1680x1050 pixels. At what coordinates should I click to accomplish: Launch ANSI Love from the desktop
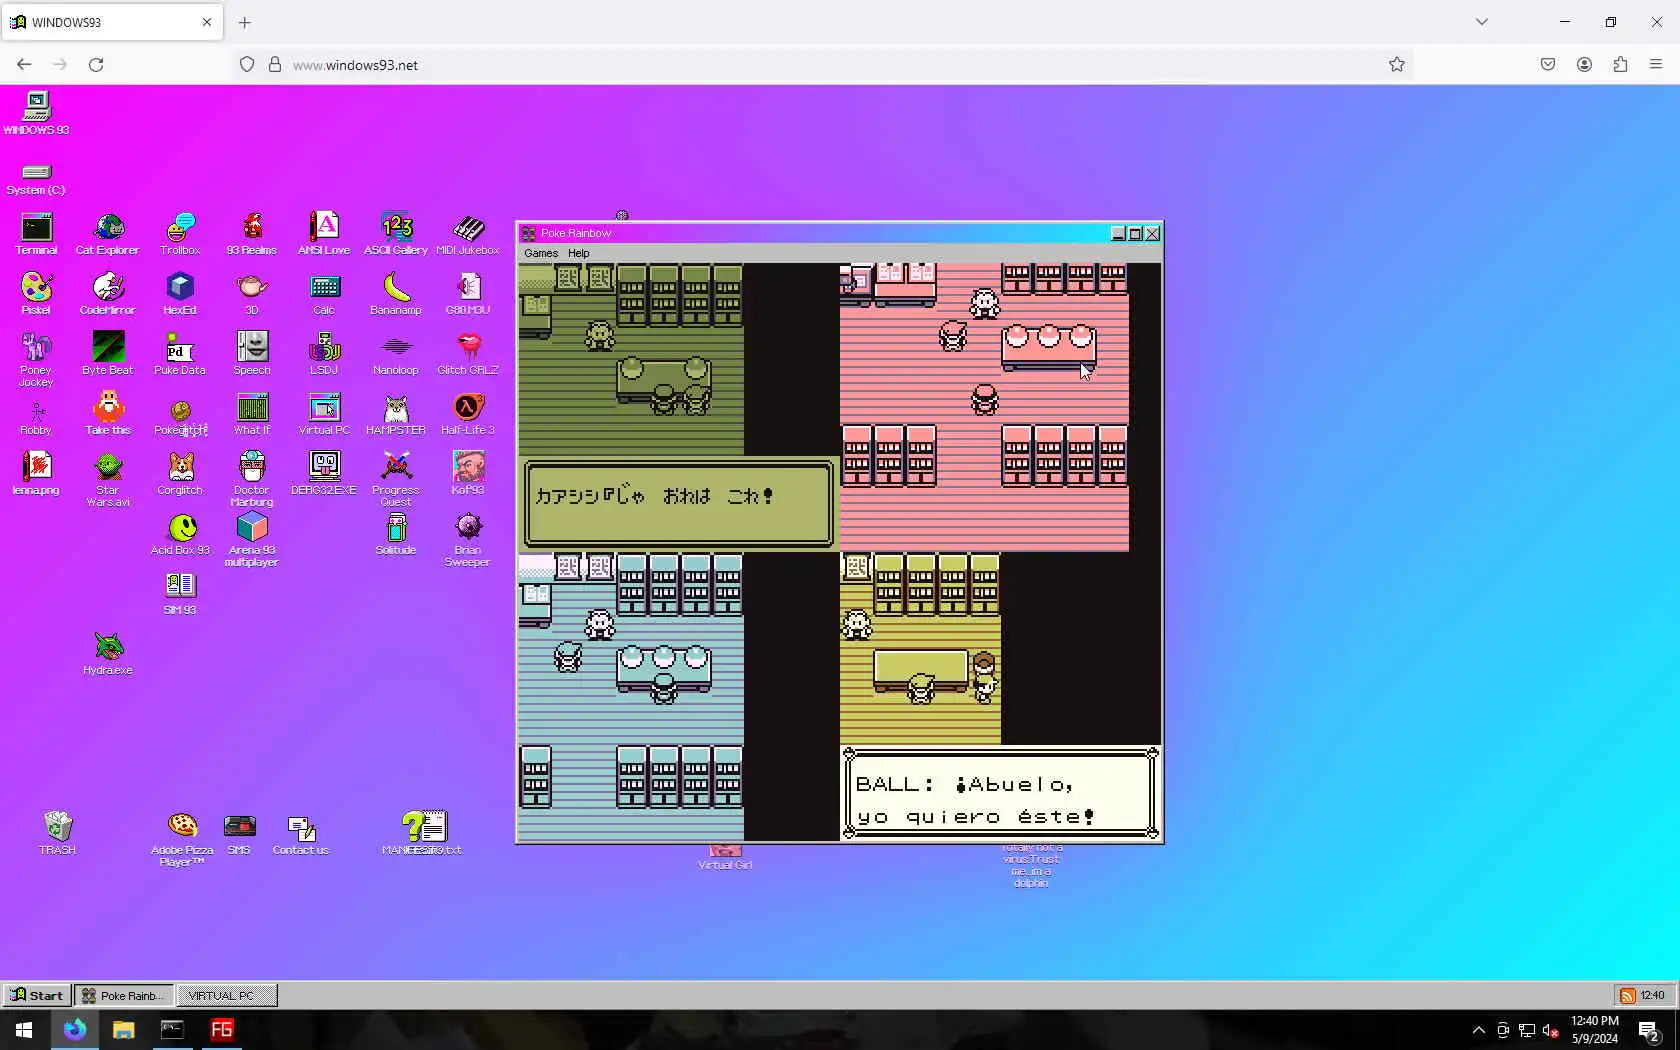(x=324, y=234)
